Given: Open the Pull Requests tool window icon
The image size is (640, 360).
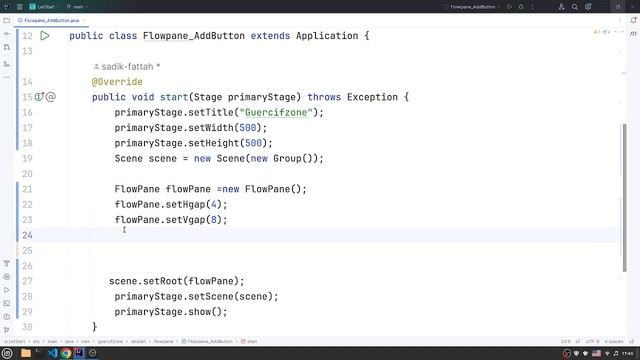Looking at the screenshot, I should [x=7, y=48].
